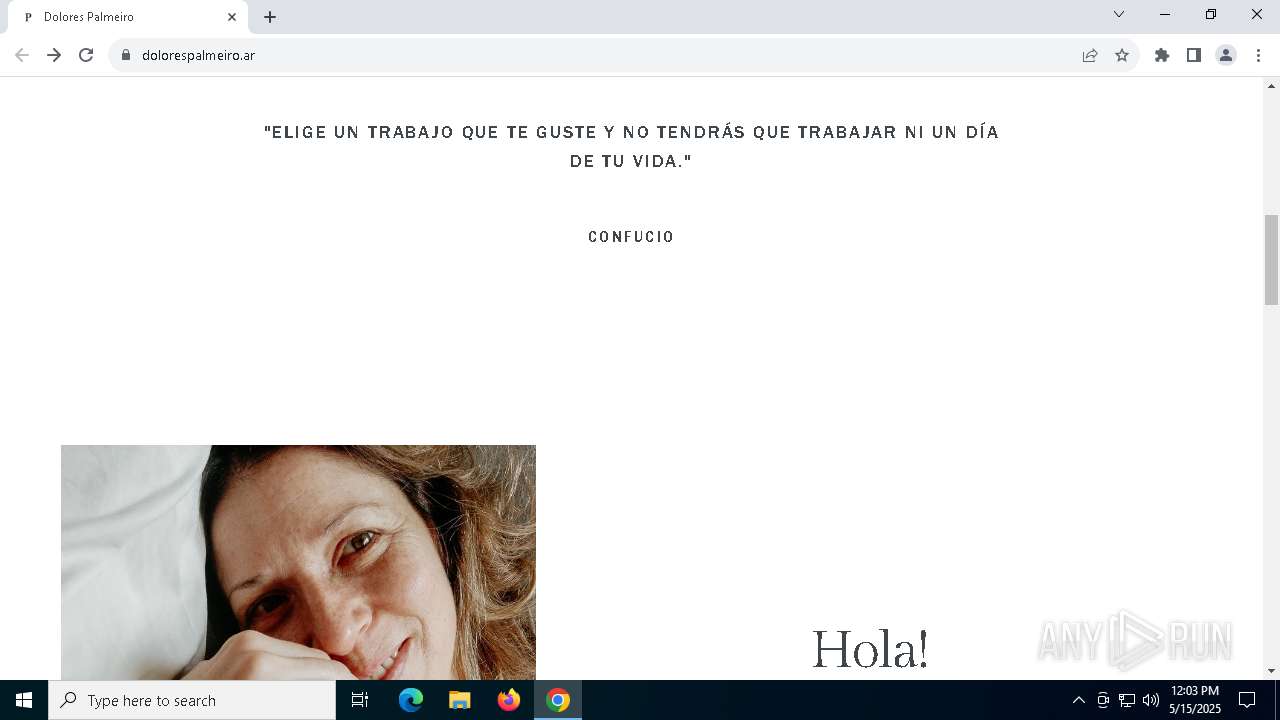The width and height of the screenshot is (1280, 720).
Task: Open the taskbar clock and date
Action: tap(1194, 700)
